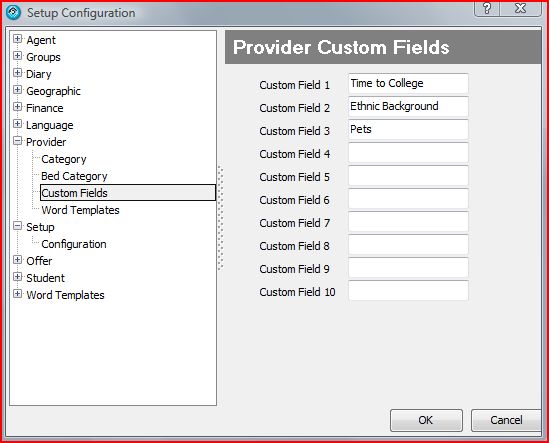Image resolution: width=549 pixels, height=443 pixels.
Task: Expand the Agent tree node
Action: click(x=17, y=39)
